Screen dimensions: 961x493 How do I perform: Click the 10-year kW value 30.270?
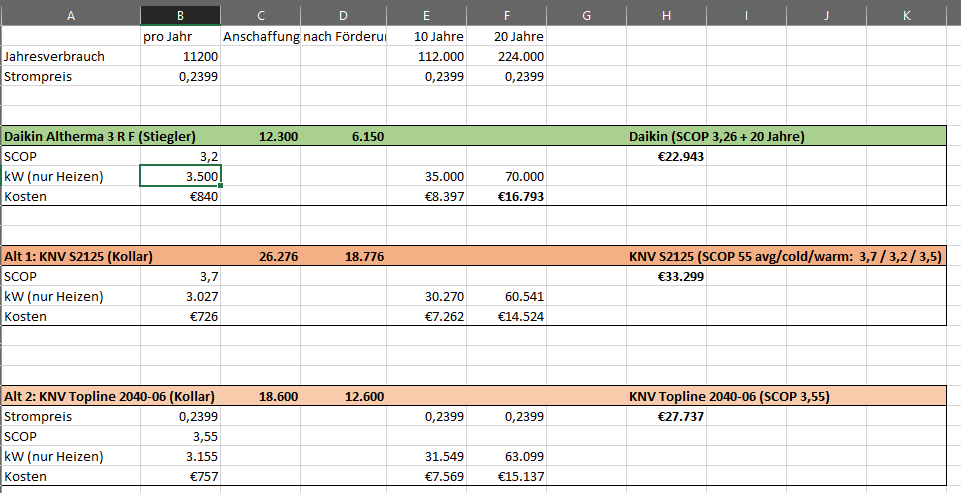427,296
